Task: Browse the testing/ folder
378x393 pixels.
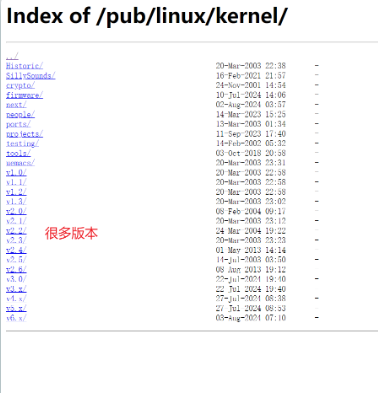Action: [x=22, y=143]
